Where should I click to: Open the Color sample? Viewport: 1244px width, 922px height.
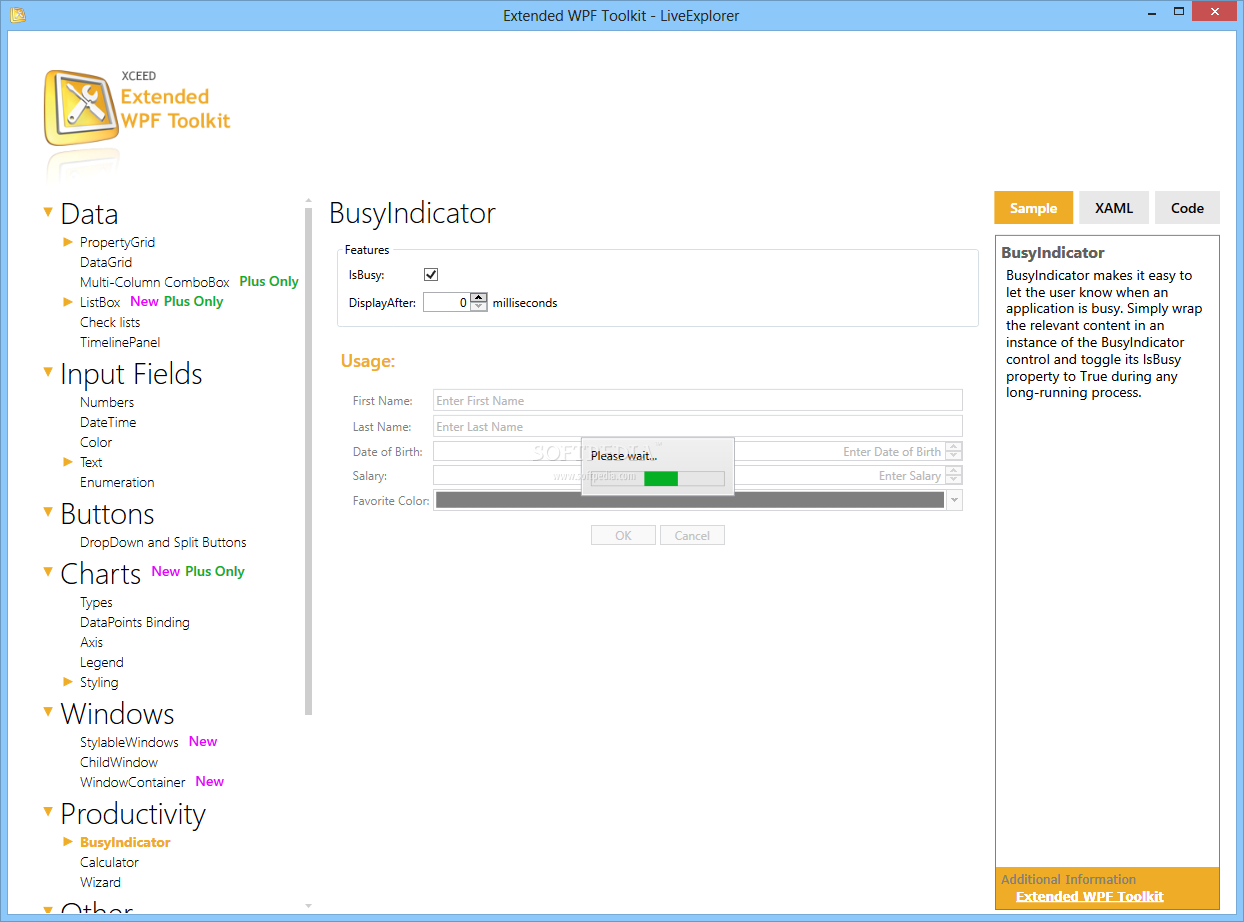pos(96,442)
